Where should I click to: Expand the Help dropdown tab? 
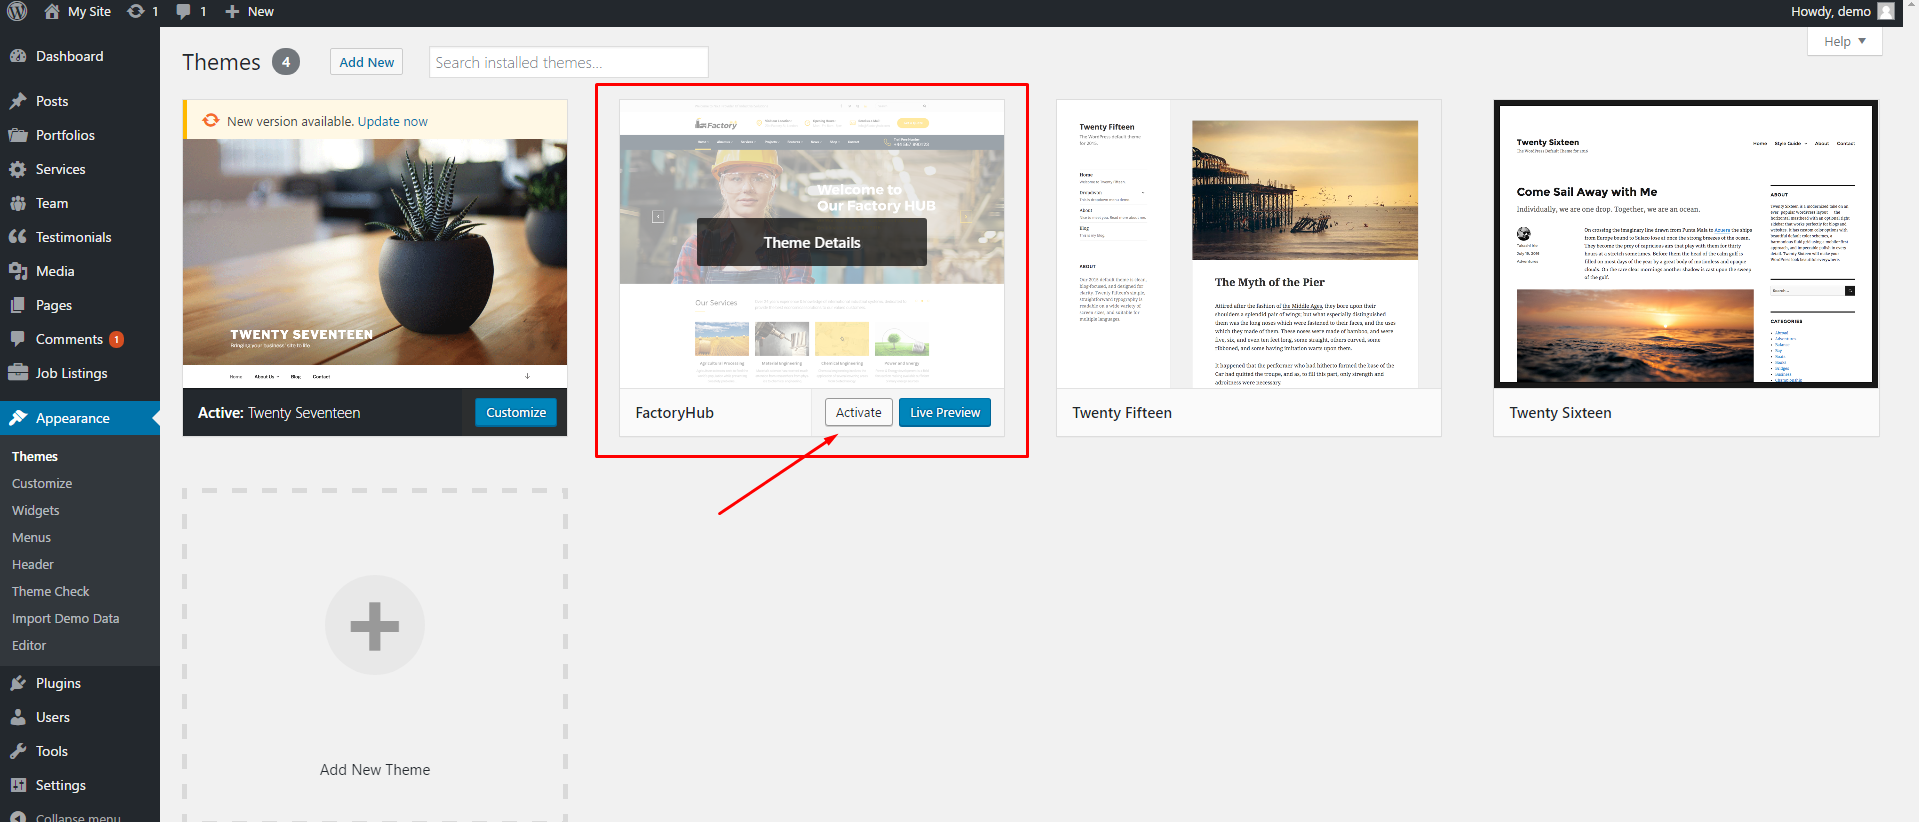tap(1844, 41)
